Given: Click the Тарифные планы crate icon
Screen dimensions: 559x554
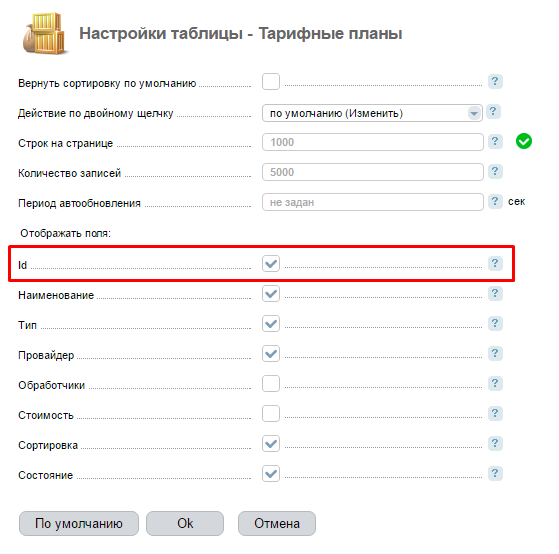Looking at the screenshot, I should [x=45, y=34].
